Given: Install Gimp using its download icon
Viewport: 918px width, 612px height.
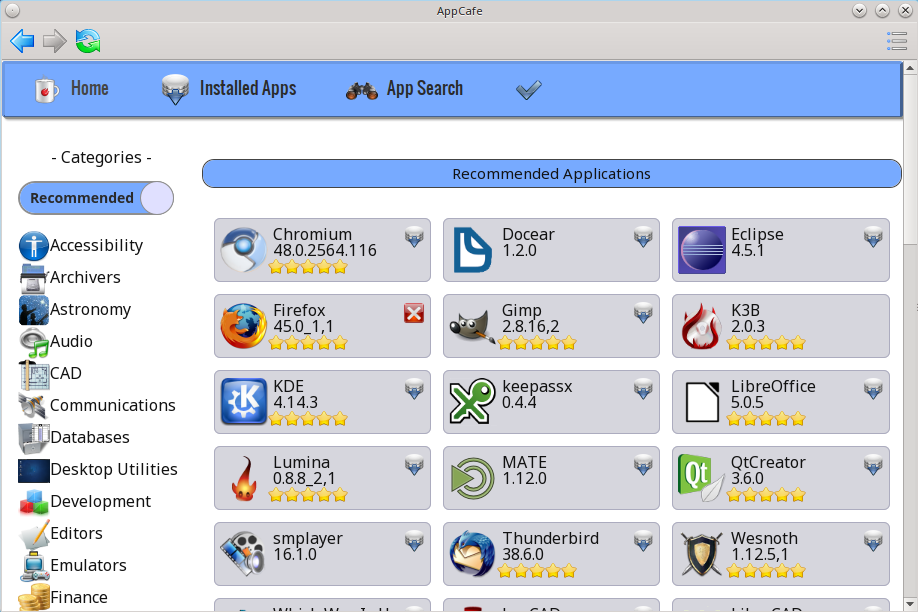Looking at the screenshot, I should (x=643, y=313).
